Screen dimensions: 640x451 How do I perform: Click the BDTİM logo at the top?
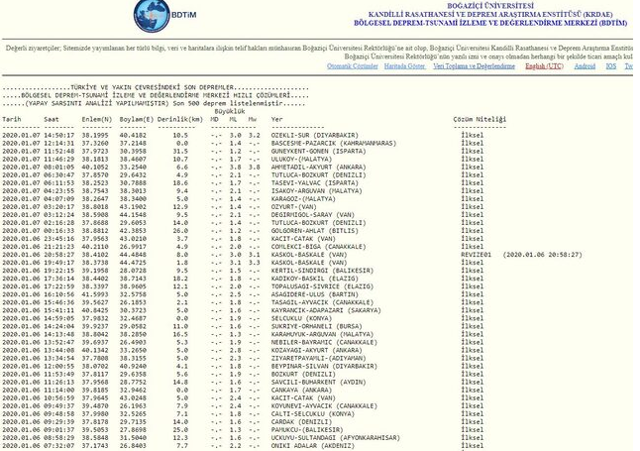tap(155, 17)
